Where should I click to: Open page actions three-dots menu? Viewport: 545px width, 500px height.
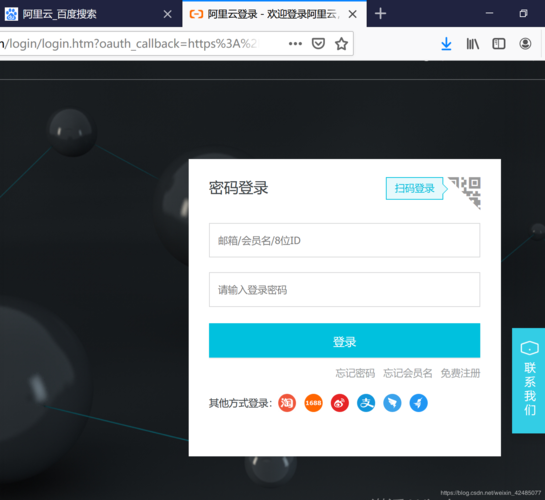[295, 44]
